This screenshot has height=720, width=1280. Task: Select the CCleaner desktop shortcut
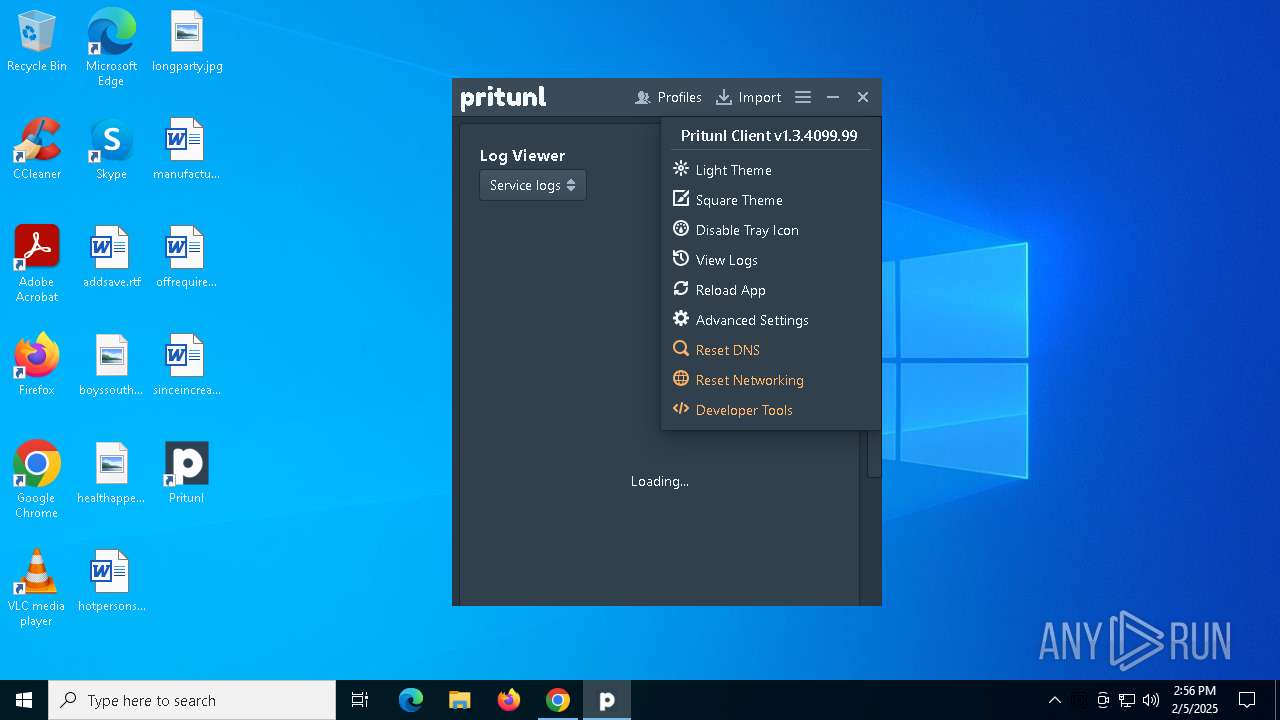click(x=37, y=150)
